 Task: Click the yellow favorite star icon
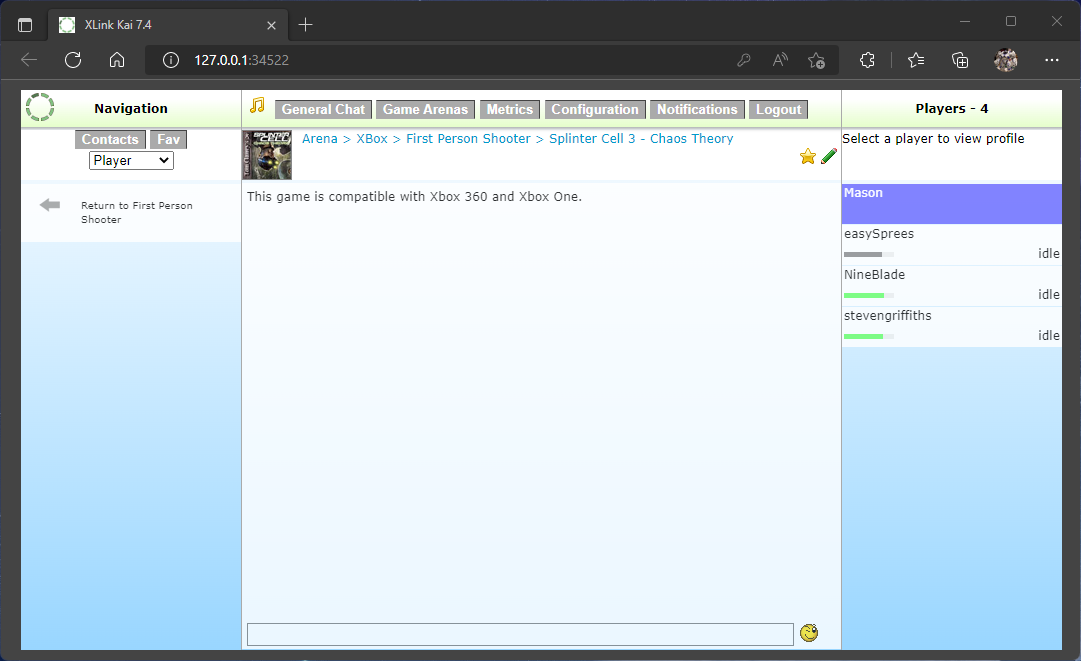(x=808, y=157)
